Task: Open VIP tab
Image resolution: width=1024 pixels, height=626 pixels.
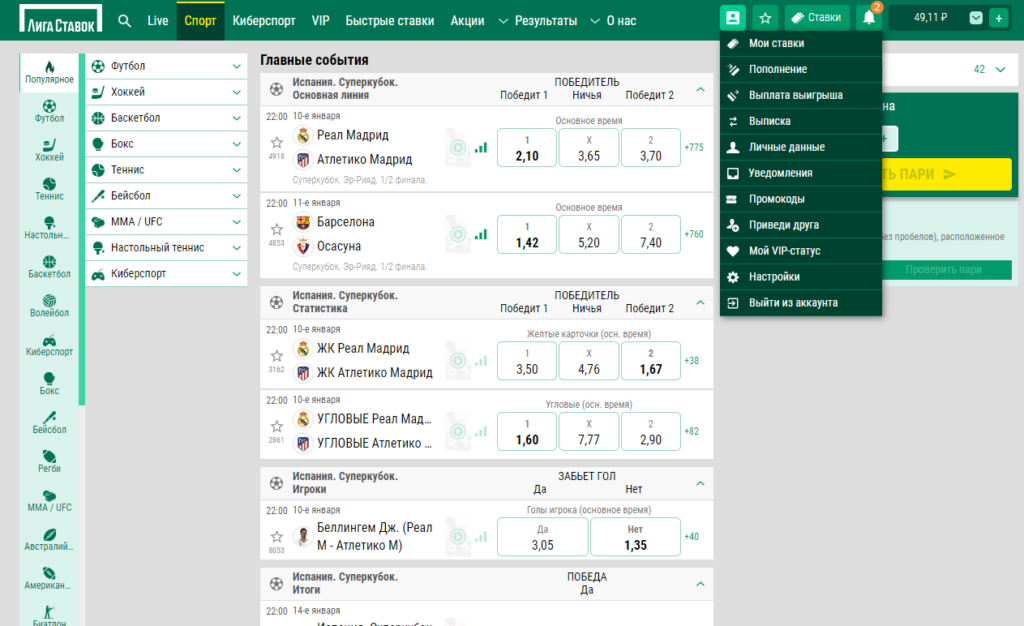Action: pos(321,21)
